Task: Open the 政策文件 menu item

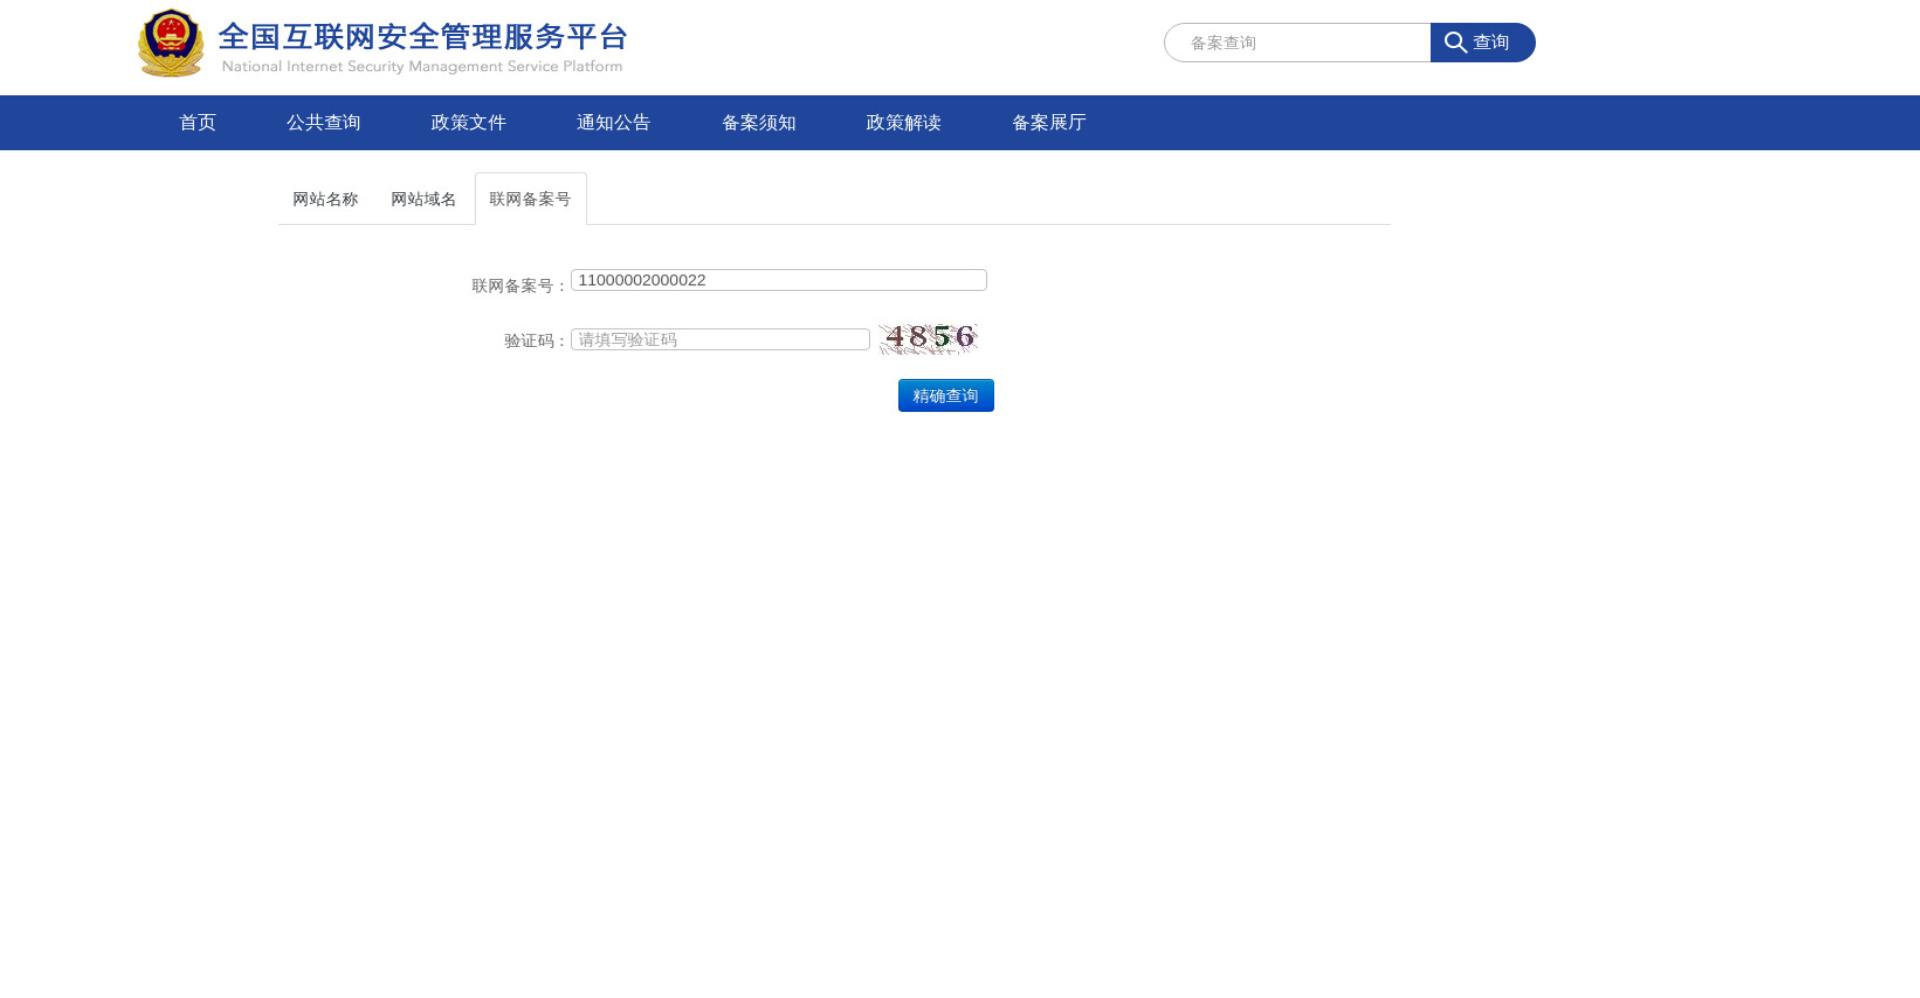Action: [468, 122]
